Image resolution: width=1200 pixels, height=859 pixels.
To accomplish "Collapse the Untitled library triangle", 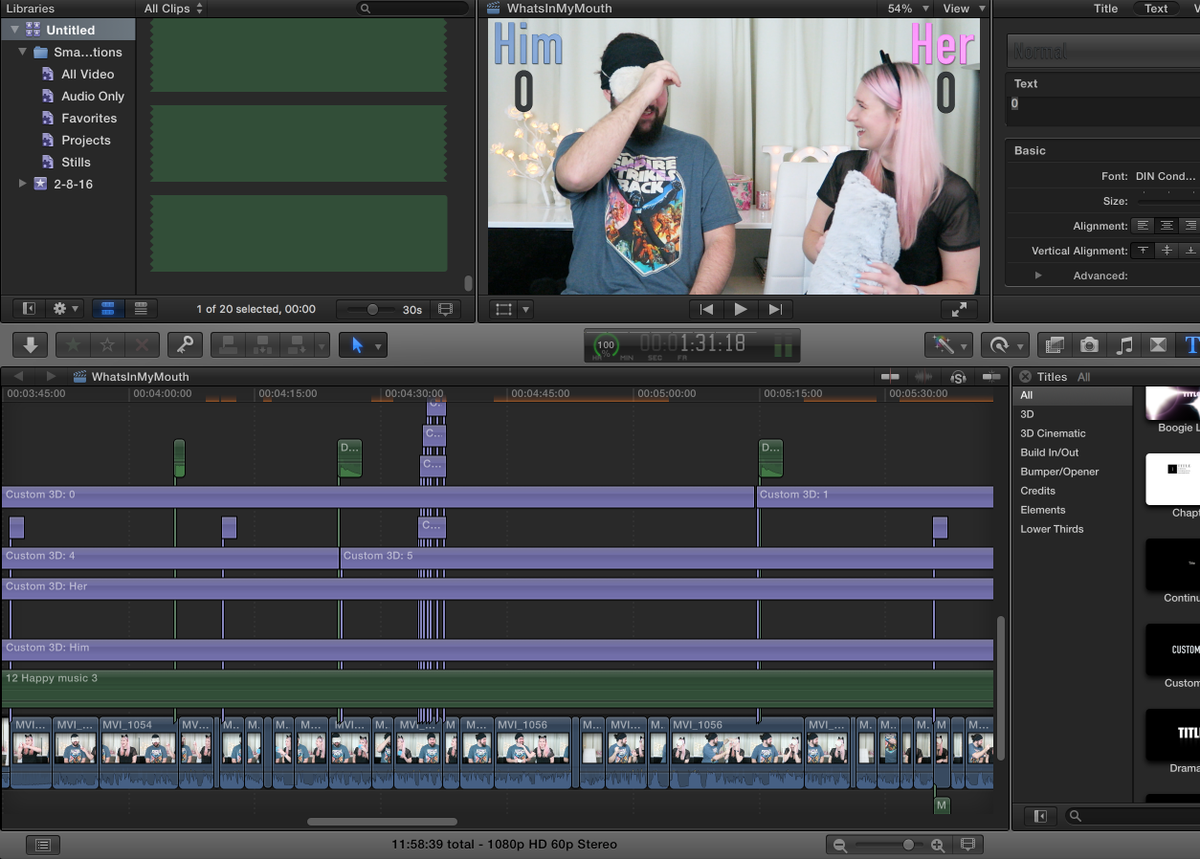I will 15,30.
